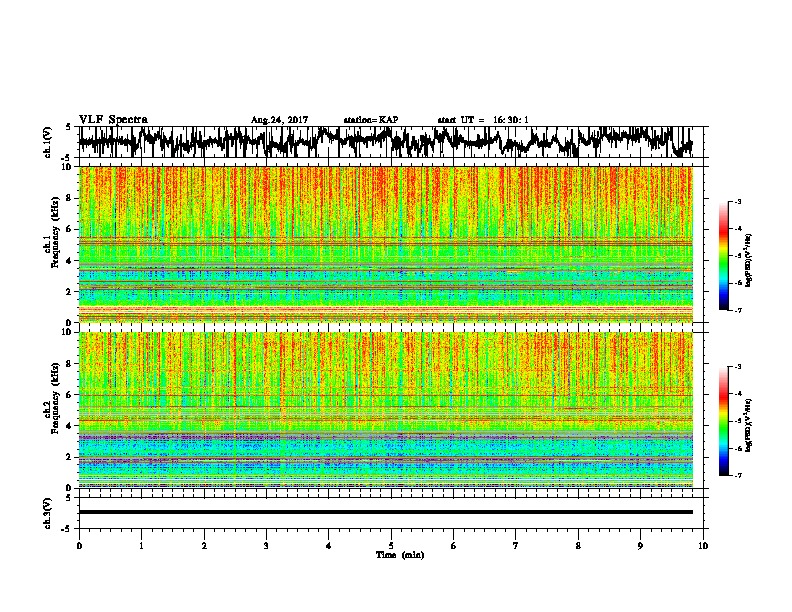Click the "-7" label on the lower colorbar
Image resolution: width=792 pixels, height=612 pixels.
[737, 475]
